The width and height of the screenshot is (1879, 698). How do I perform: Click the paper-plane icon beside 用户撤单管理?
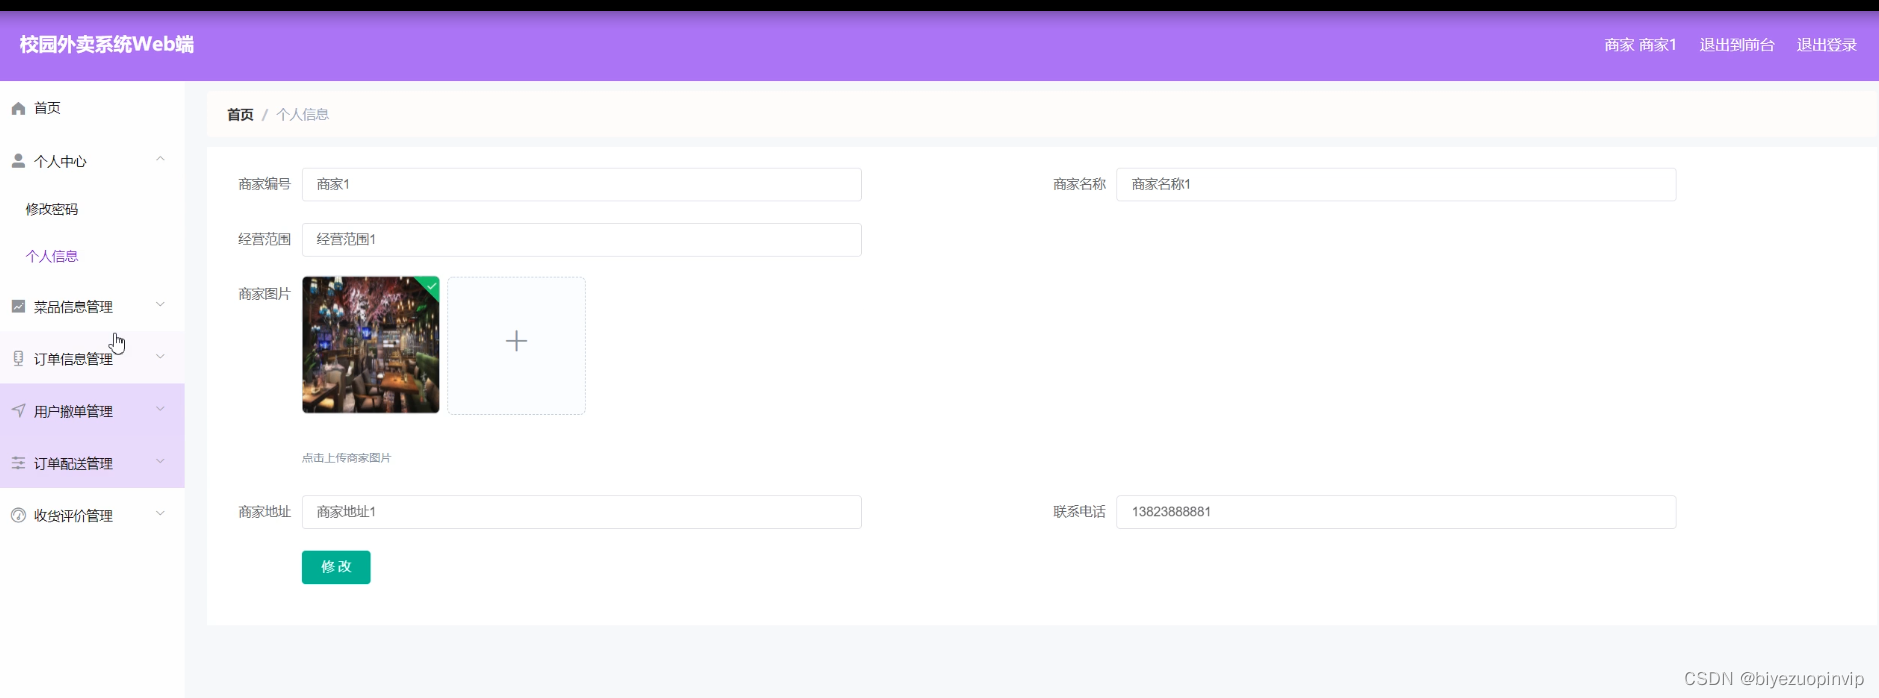click(18, 410)
